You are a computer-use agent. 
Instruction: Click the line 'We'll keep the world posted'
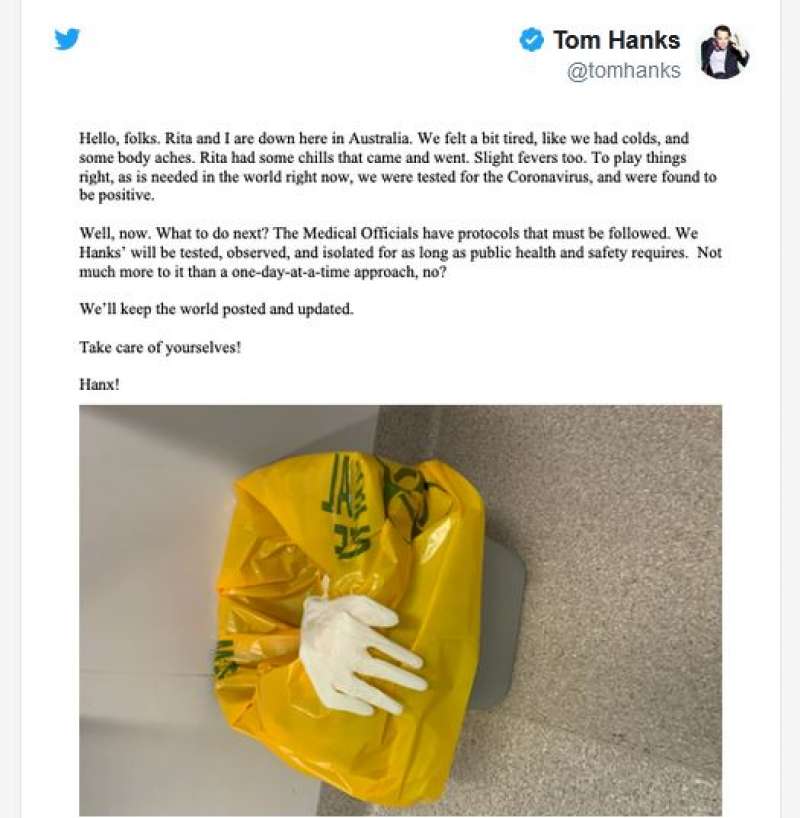216,309
